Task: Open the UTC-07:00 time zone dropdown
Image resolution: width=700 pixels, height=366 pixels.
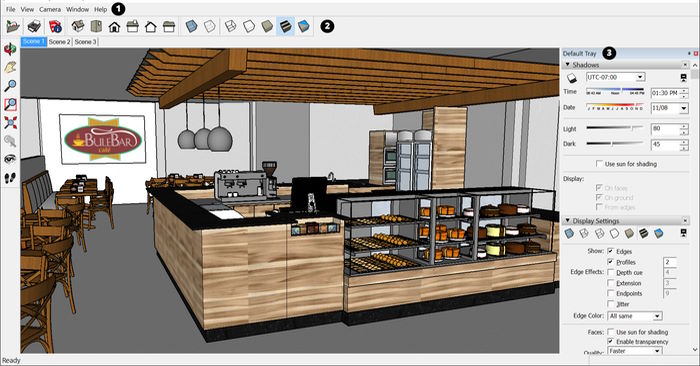Action: pos(640,77)
